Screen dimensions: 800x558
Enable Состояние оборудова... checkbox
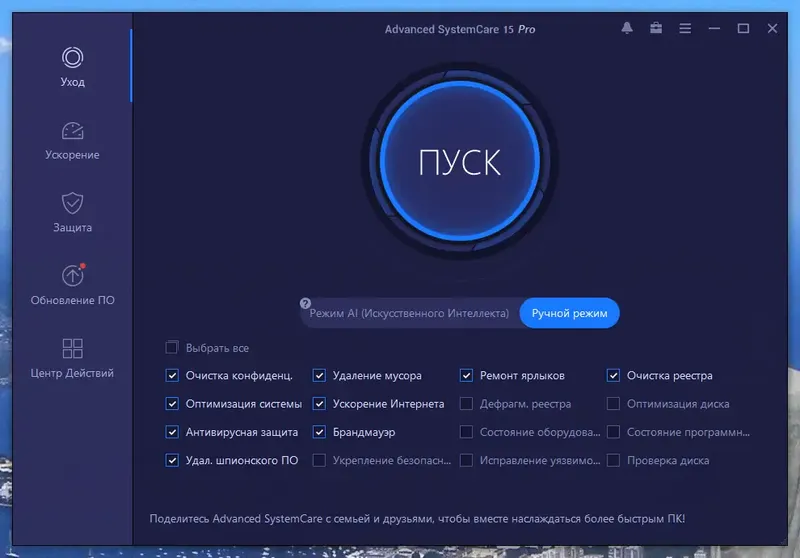(x=466, y=432)
